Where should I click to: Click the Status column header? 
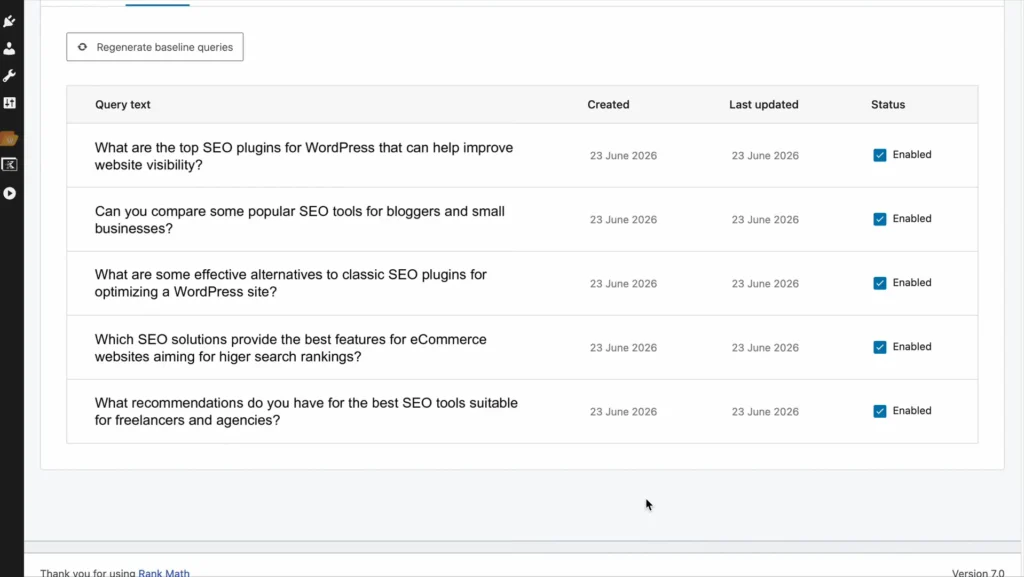(x=888, y=104)
